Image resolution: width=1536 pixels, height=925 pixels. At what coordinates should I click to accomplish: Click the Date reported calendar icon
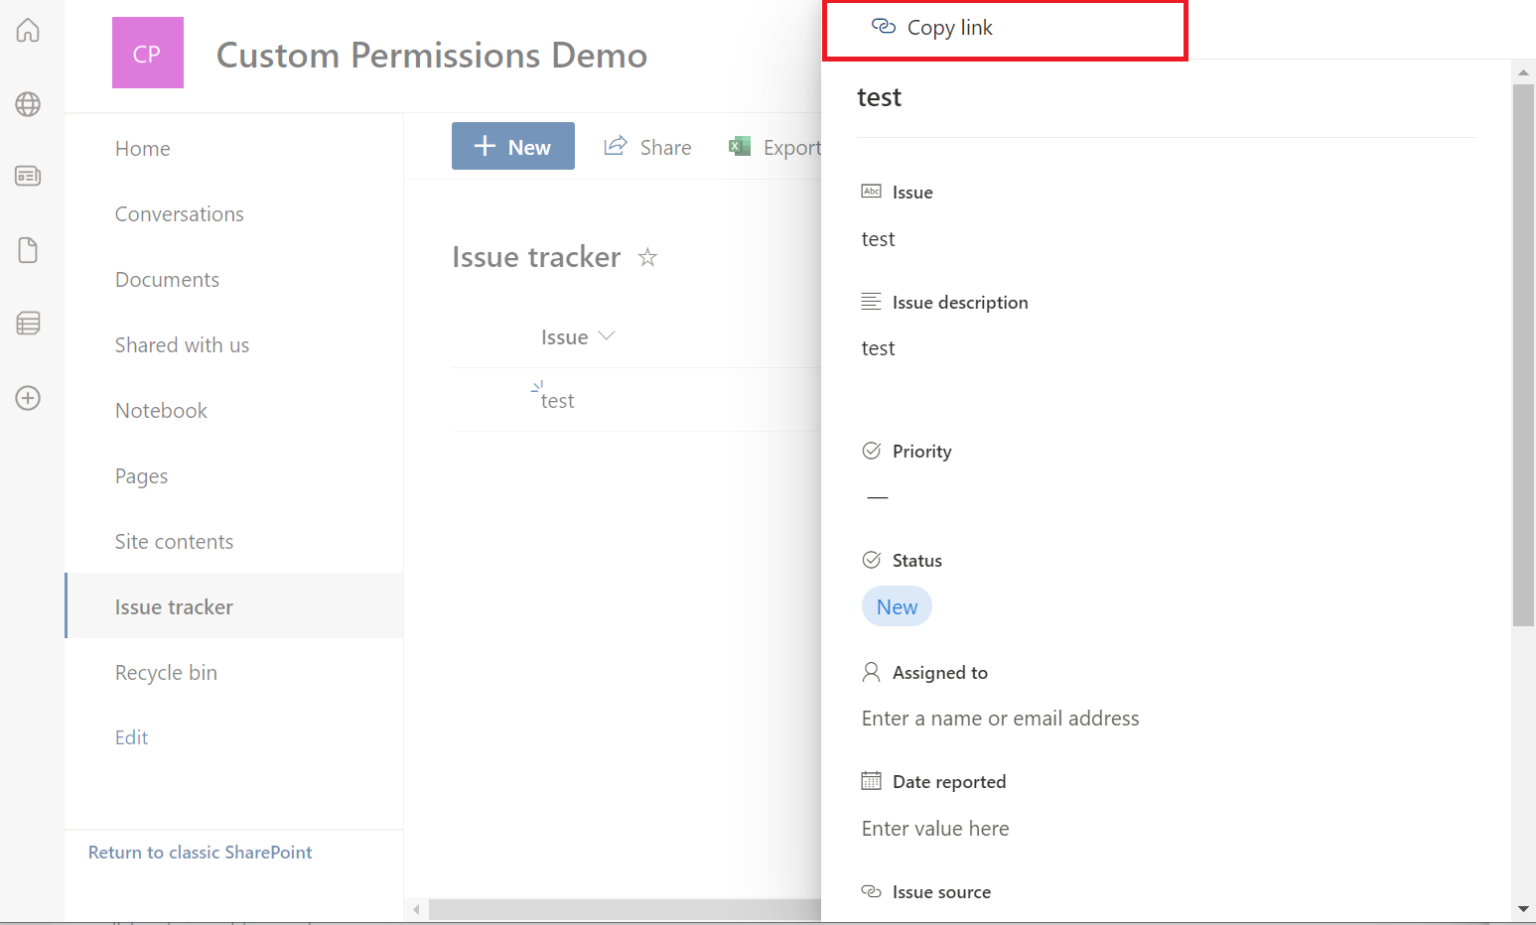click(871, 781)
